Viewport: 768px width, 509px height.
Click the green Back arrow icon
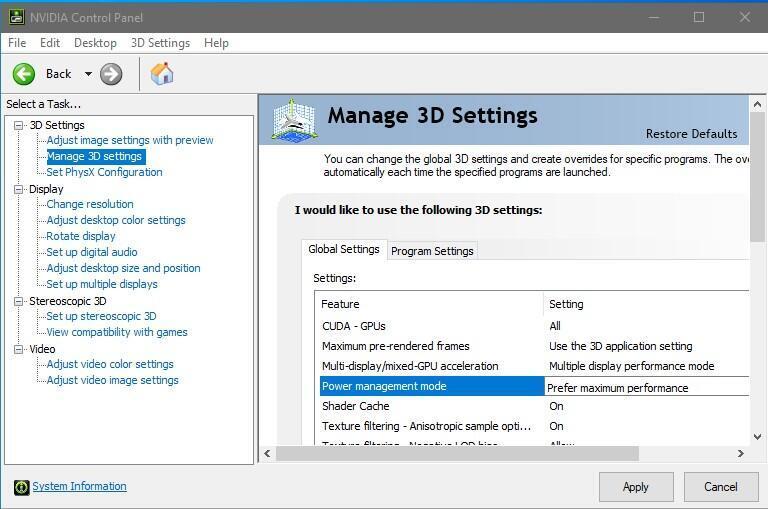[24, 74]
